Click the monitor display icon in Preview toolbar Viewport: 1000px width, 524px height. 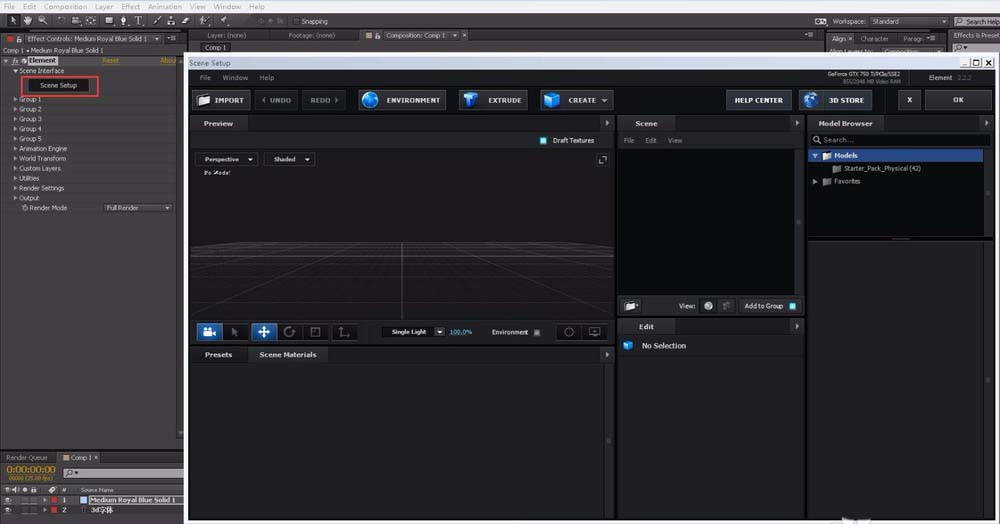(594, 331)
